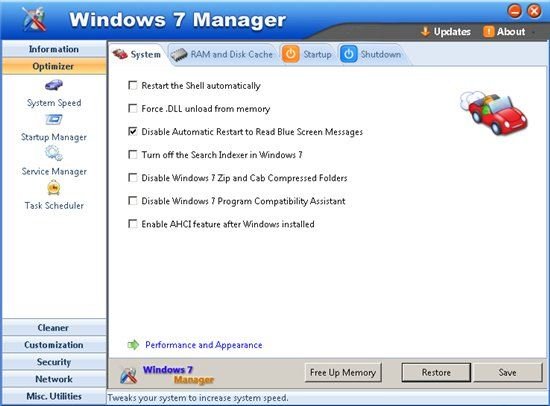
Task: Click the RAM chip icon on tab
Action: pyautogui.click(x=179, y=54)
